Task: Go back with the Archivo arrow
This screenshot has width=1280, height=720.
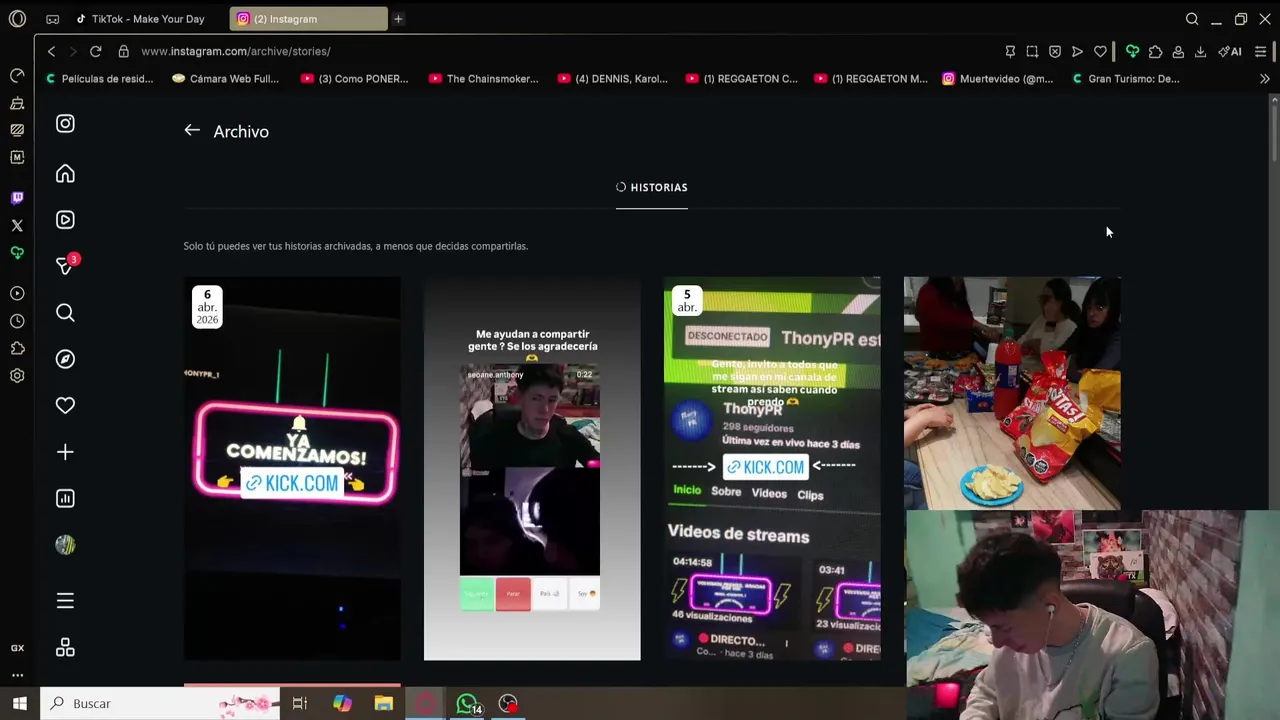Action: pyautogui.click(x=192, y=130)
